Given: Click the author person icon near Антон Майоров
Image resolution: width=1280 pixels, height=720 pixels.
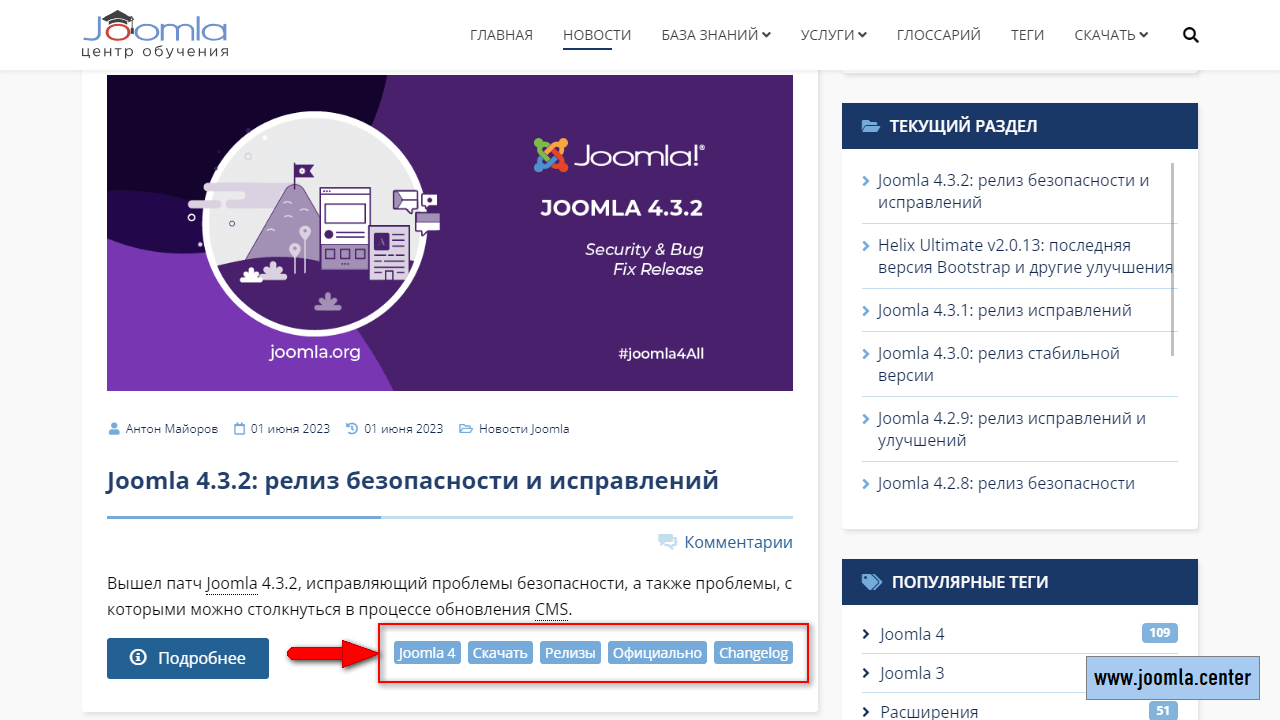Looking at the screenshot, I should pyautogui.click(x=113, y=428).
